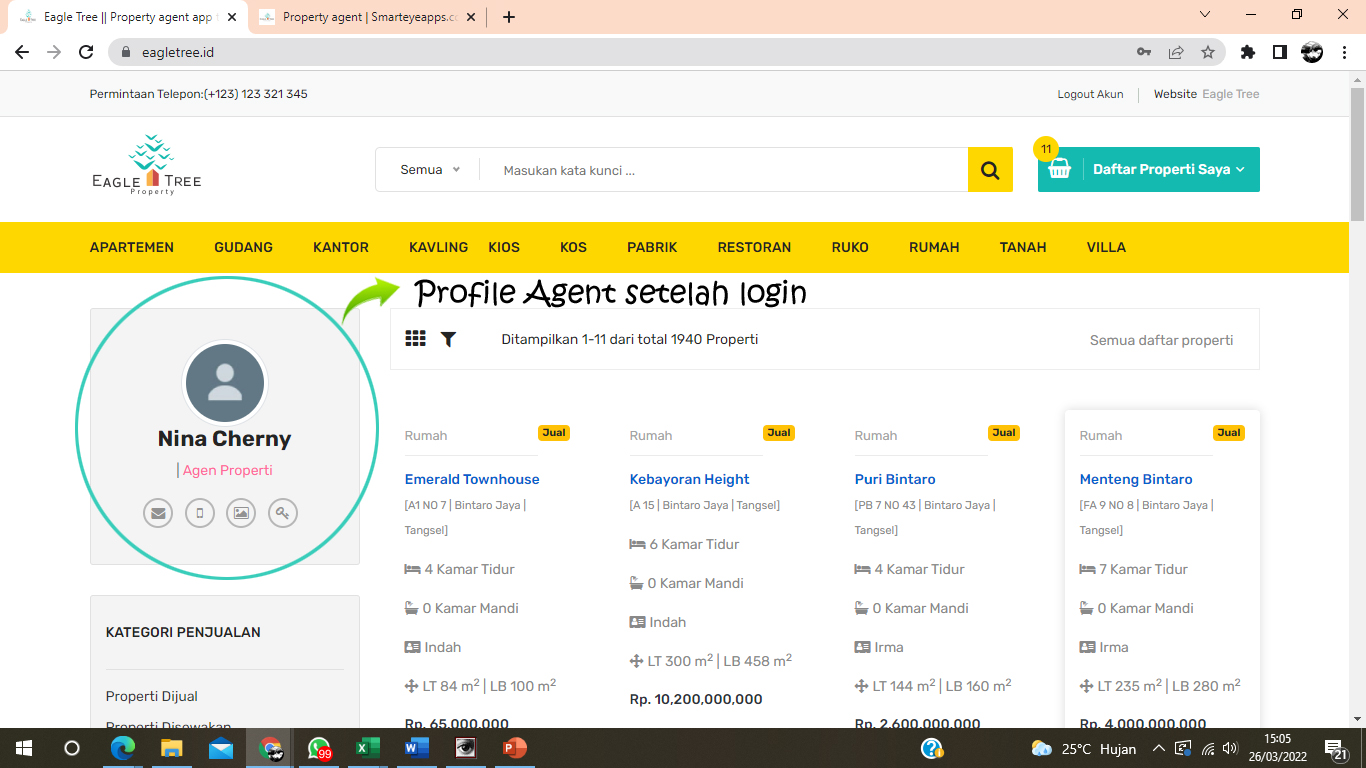This screenshot has height=768, width=1366.
Task: Open the Semua category dropdown
Action: point(430,170)
